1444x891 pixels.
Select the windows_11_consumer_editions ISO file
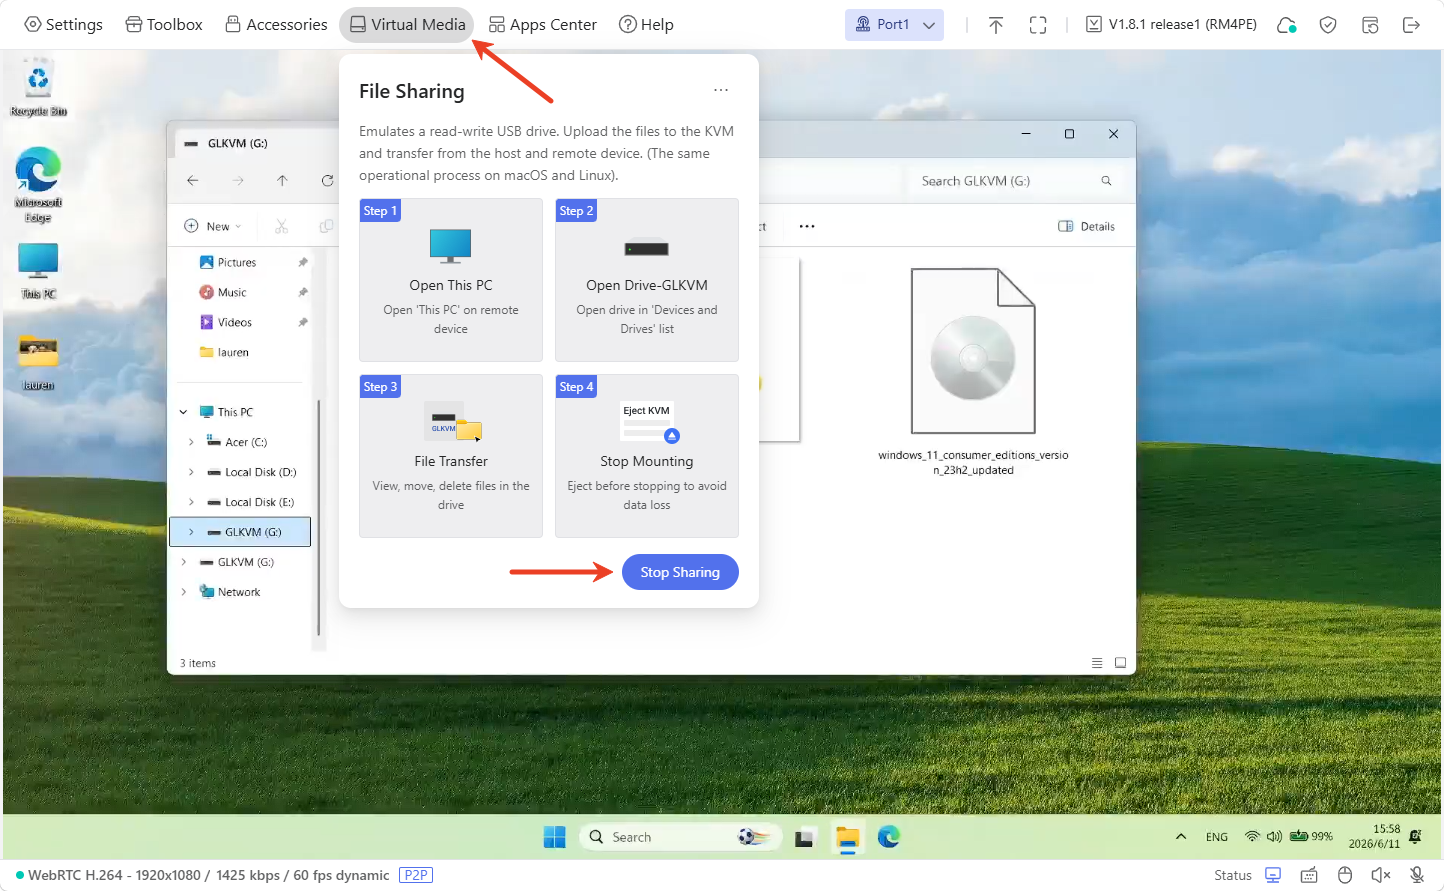[973, 371]
